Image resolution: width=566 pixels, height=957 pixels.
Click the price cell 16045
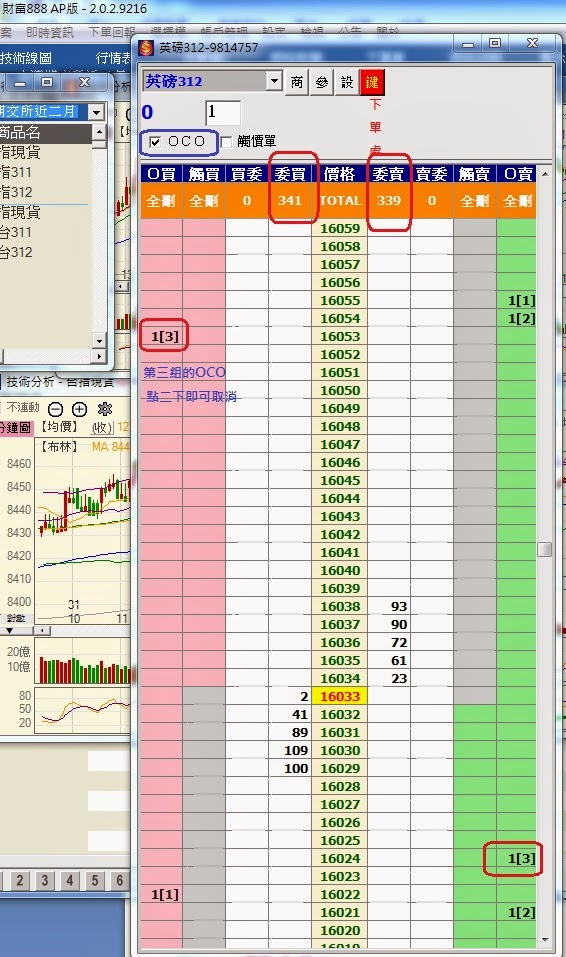339,480
